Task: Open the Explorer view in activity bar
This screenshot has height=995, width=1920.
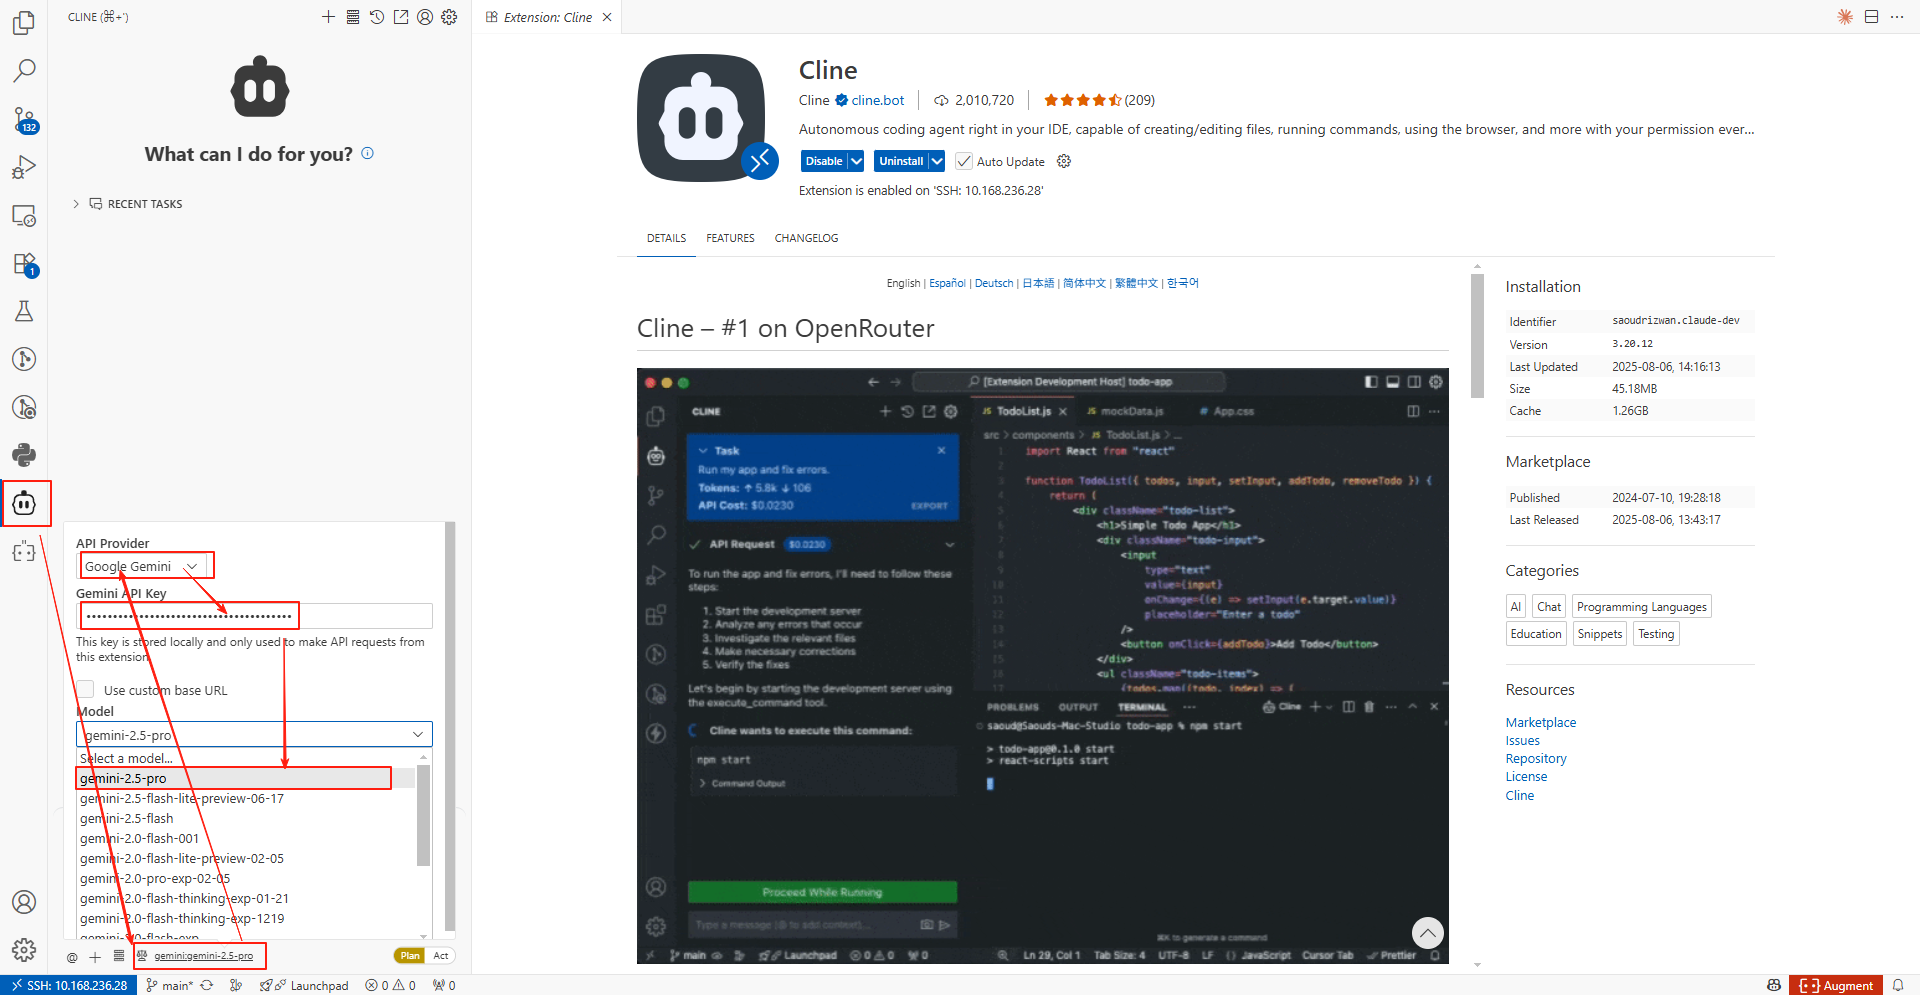Action: tap(24, 22)
